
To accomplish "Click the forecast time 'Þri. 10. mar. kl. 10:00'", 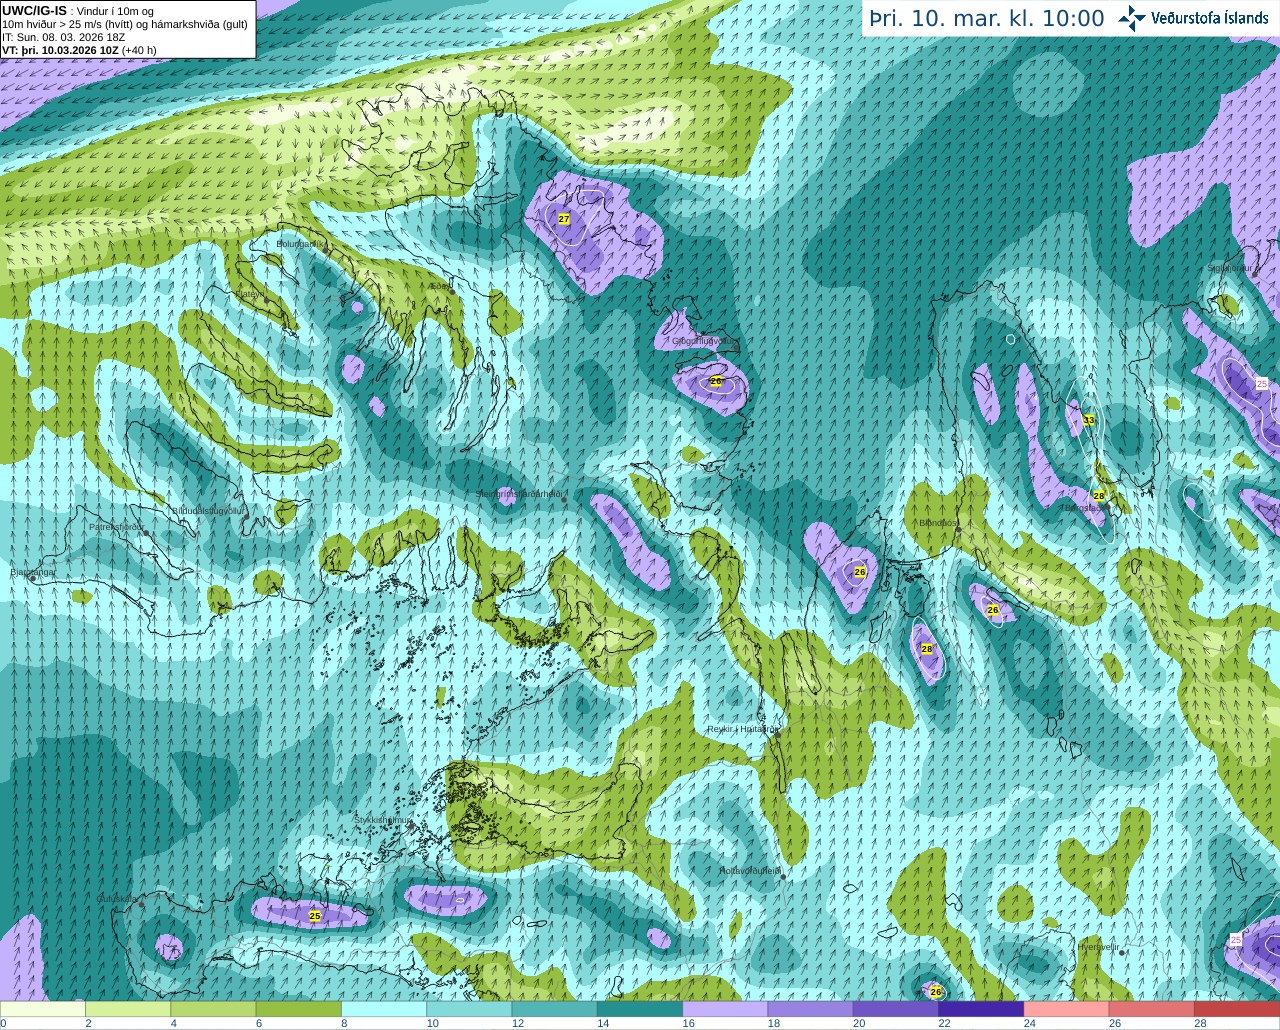I will 986,19.
